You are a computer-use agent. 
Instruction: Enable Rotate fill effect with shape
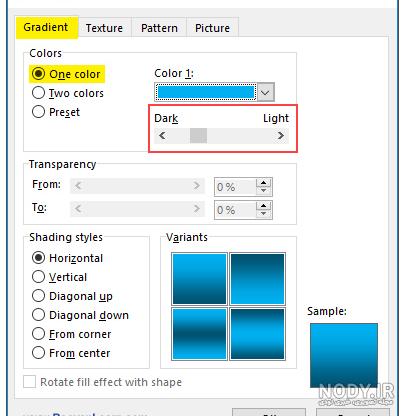[x=29, y=382]
